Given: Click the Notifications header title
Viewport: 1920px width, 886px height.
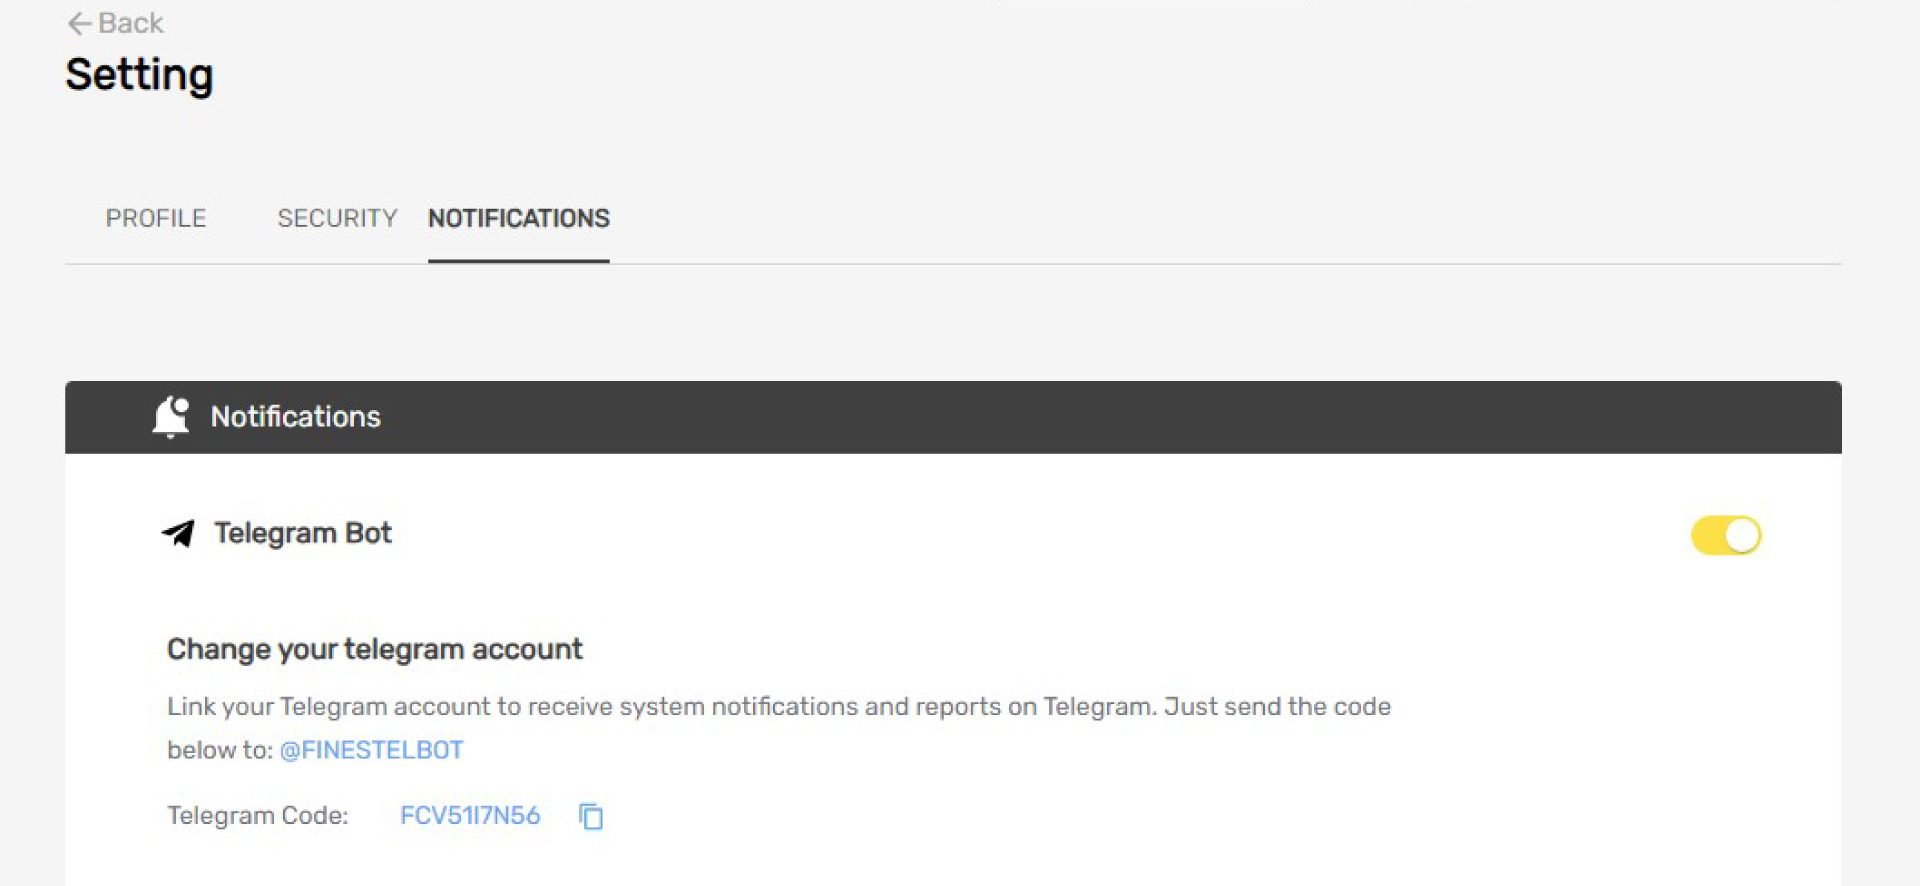Looking at the screenshot, I should point(295,417).
